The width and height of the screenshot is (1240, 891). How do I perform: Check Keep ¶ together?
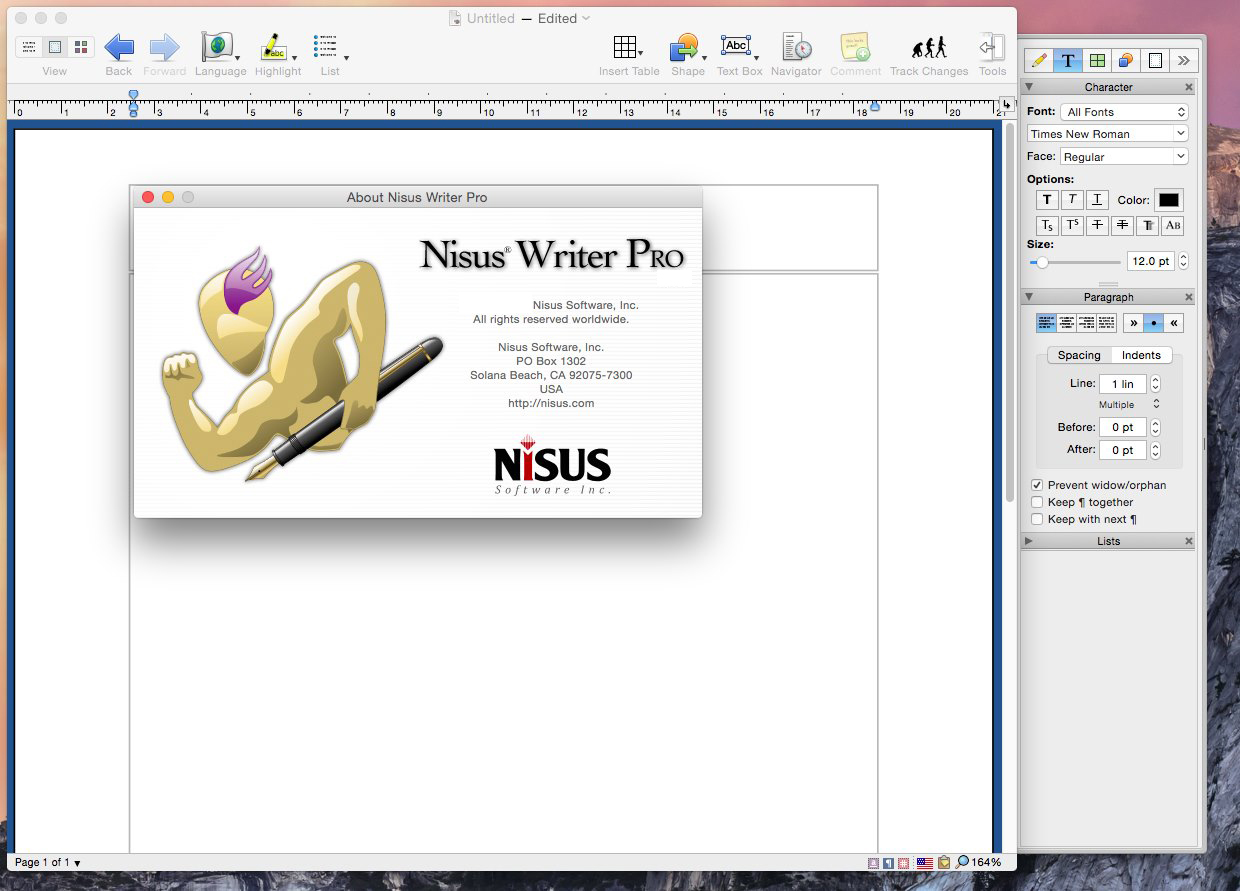1037,502
